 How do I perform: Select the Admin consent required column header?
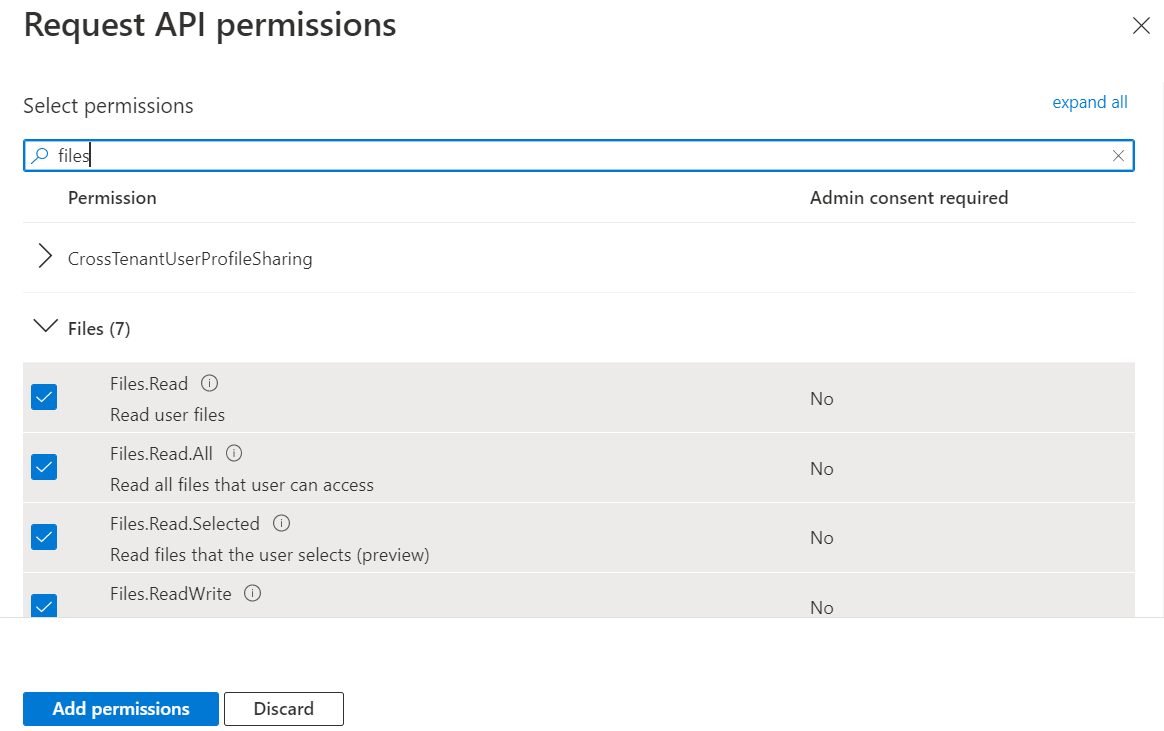click(x=908, y=198)
